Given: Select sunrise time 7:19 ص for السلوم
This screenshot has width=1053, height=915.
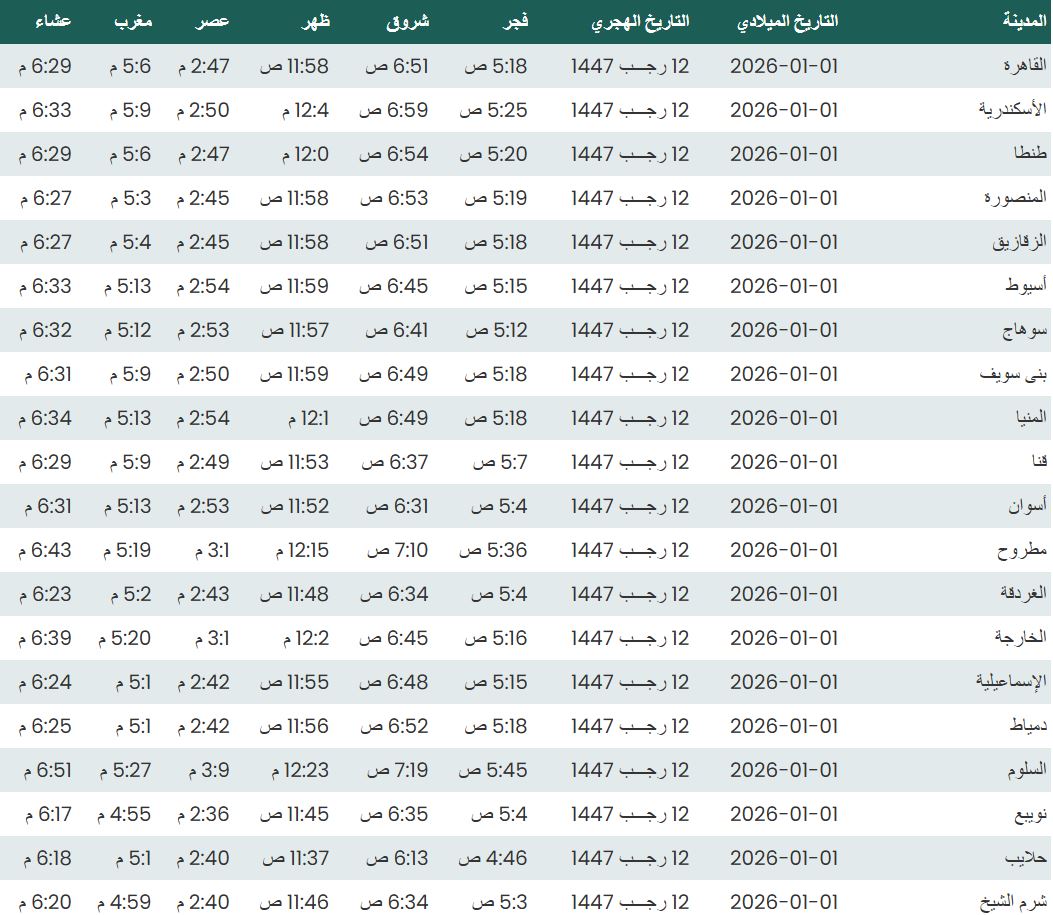Looking at the screenshot, I should tap(398, 770).
